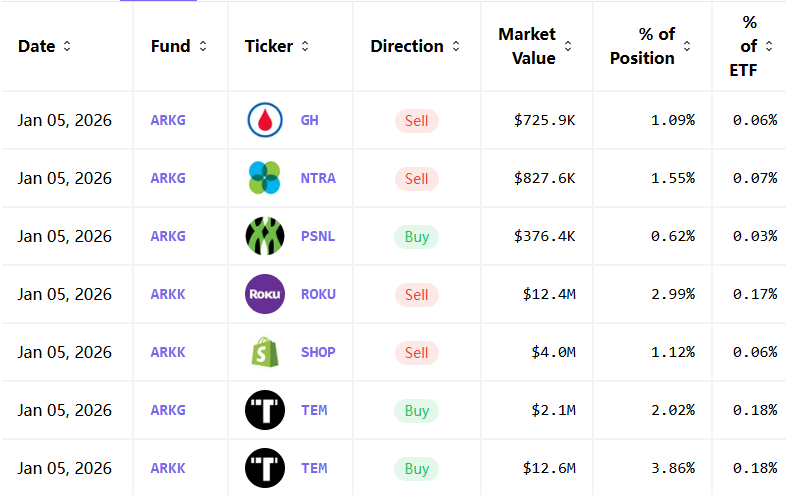Open the ROKU ticker link
Screen dimensions: 798x495
(318, 295)
